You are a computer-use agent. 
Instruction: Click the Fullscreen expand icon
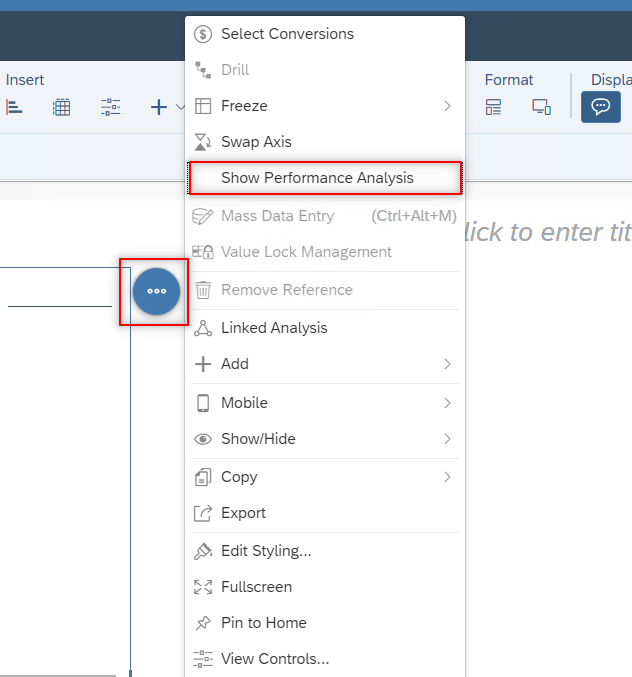203,587
